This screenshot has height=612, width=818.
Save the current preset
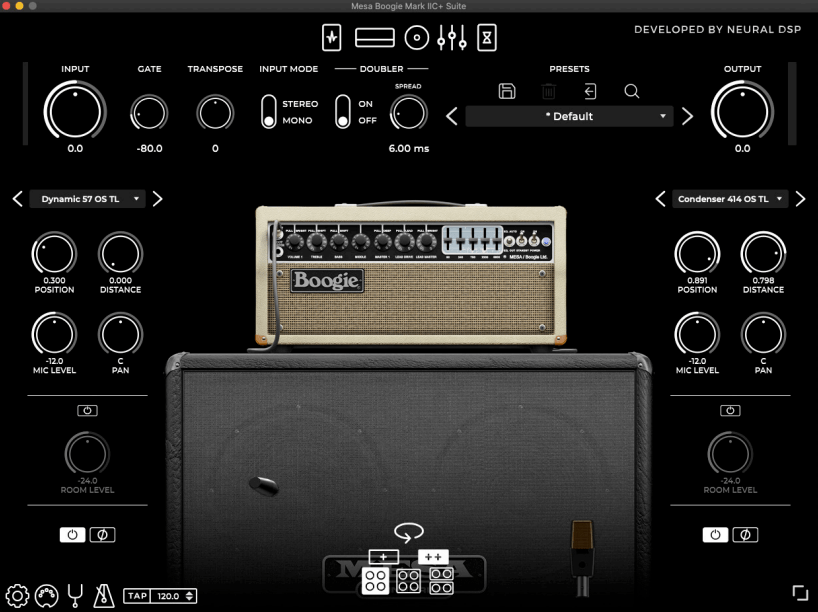507,91
